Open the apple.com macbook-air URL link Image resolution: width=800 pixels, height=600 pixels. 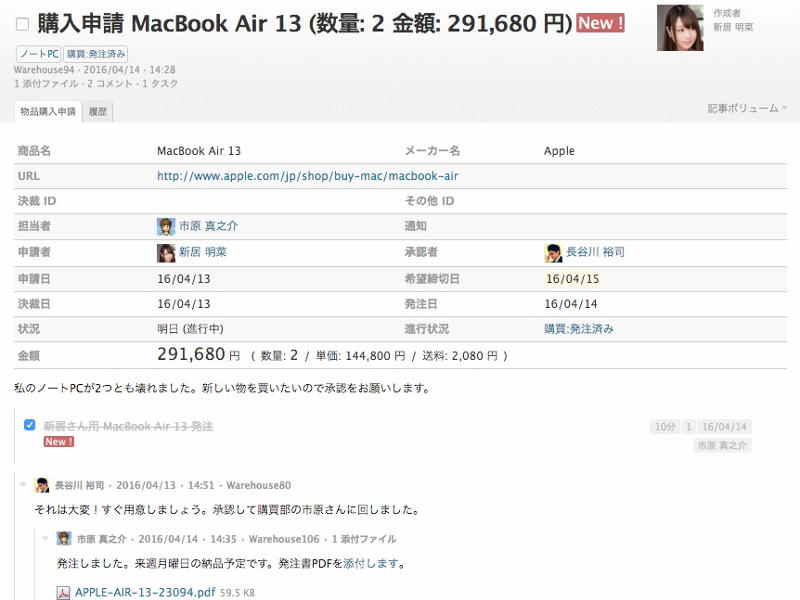coord(308,176)
